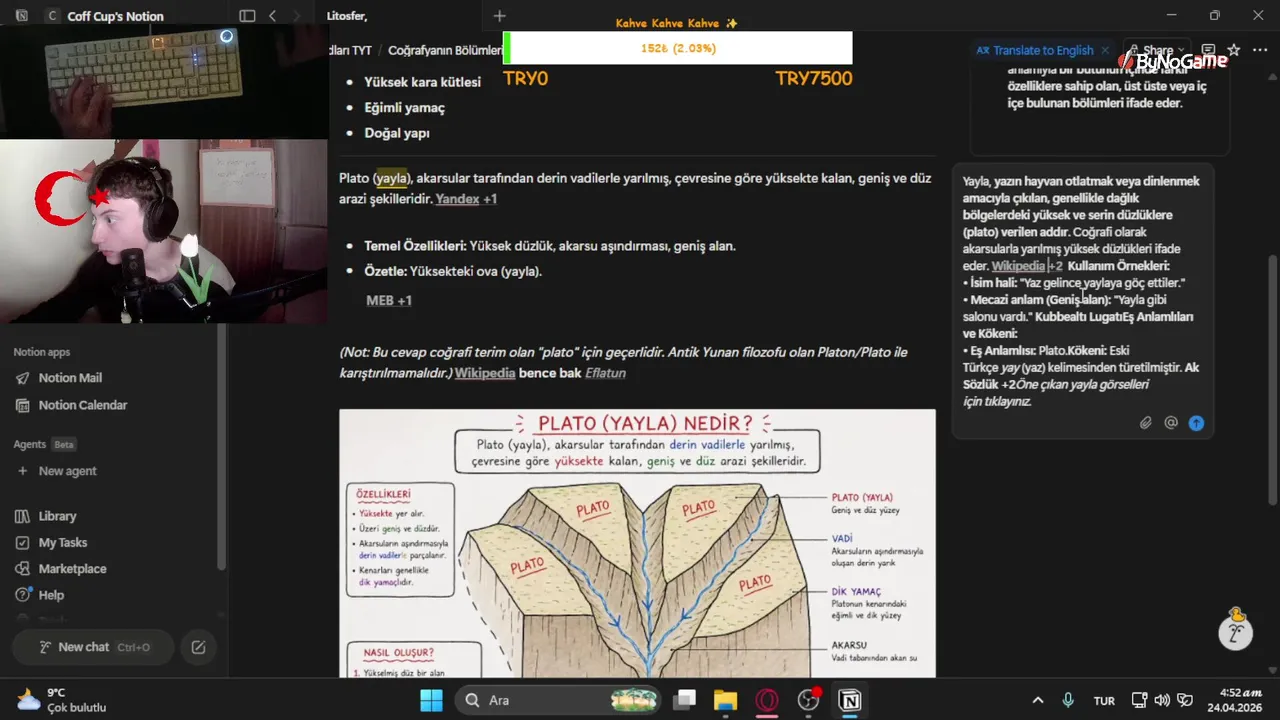Click the @ mention icon in AI chat
Viewport: 1280px width, 720px height.
click(x=1171, y=423)
